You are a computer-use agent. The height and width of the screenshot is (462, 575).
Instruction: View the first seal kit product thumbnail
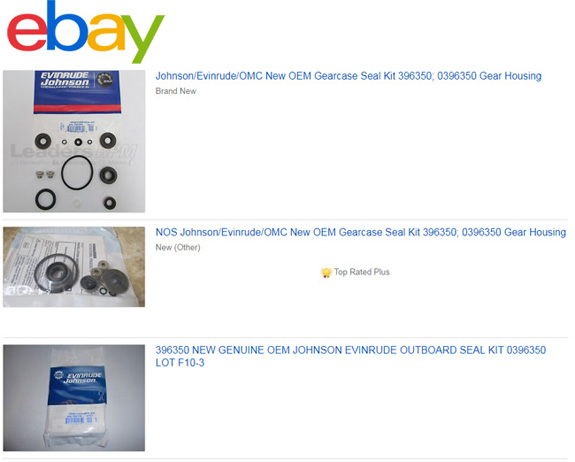tap(74, 141)
